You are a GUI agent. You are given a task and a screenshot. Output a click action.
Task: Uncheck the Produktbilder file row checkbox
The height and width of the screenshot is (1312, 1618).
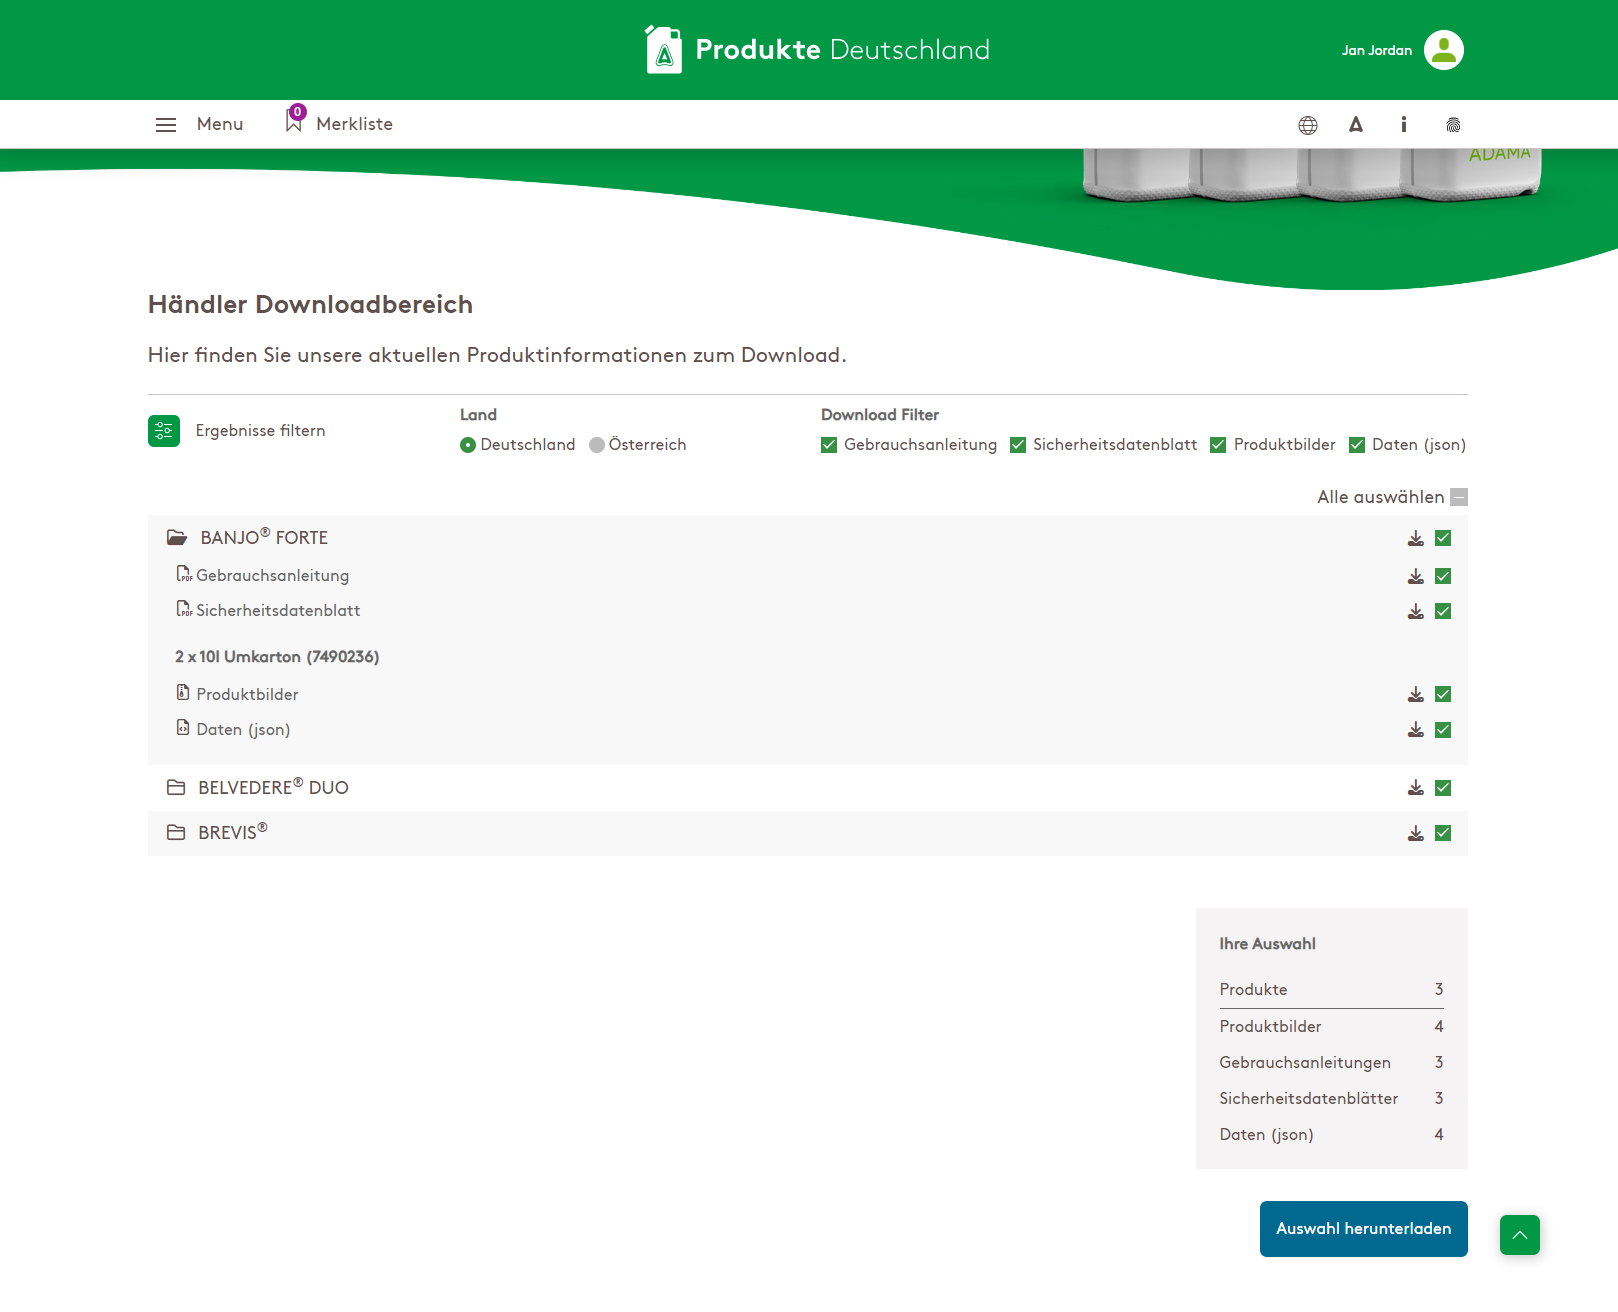tap(1443, 694)
